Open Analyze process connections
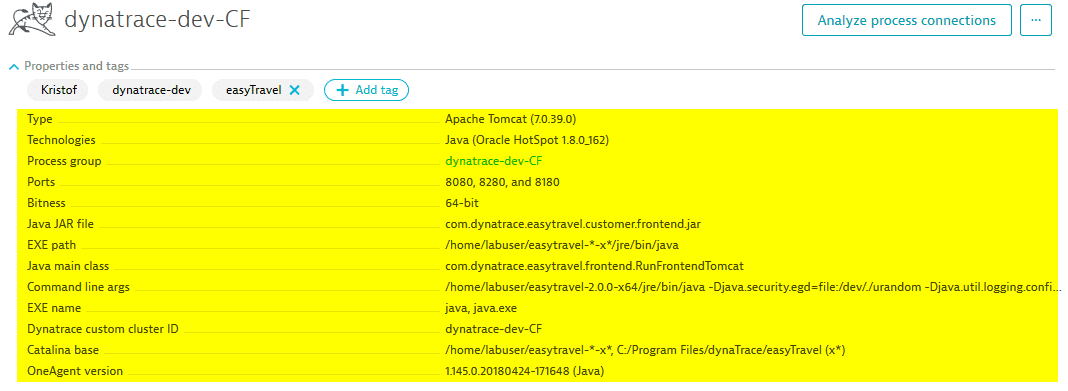1068x391 pixels. pyautogui.click(x=907, y=20)
